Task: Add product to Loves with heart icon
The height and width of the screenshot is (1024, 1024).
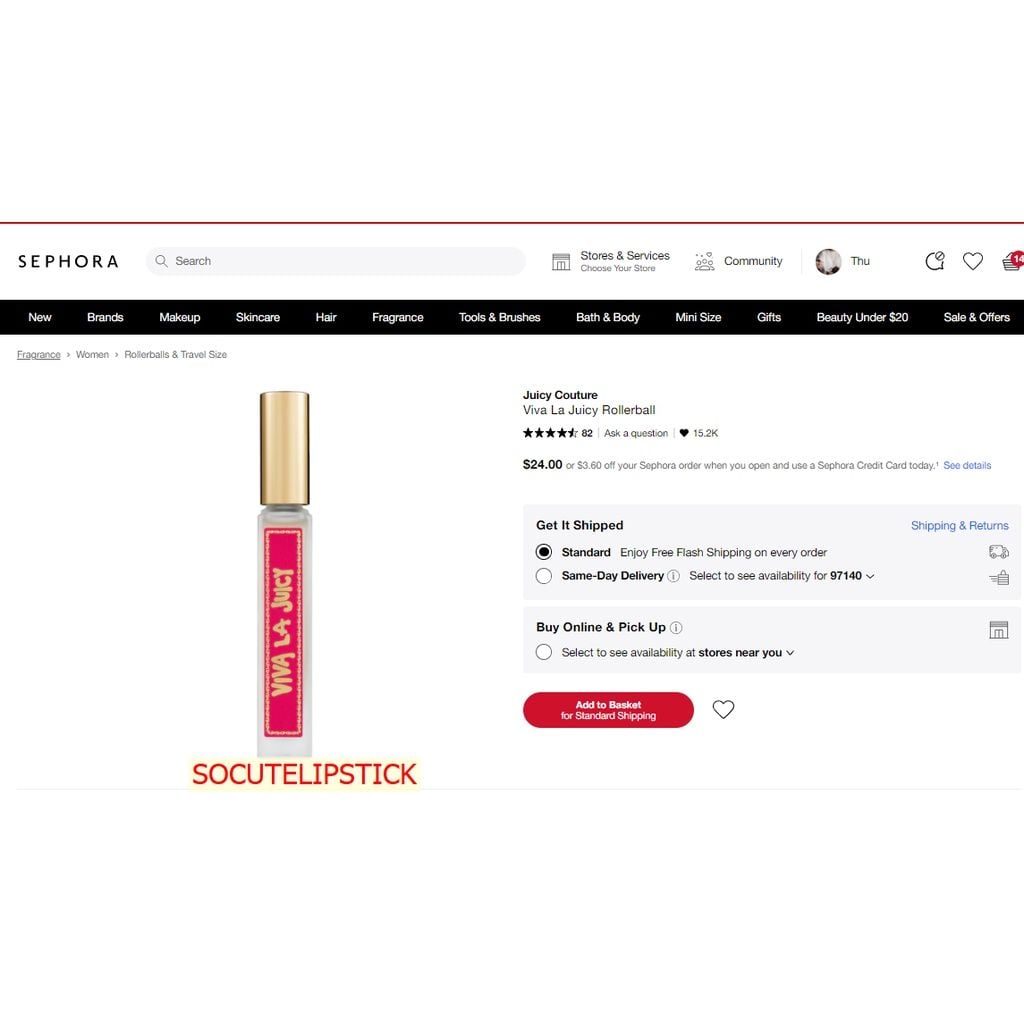Action: 723,709
